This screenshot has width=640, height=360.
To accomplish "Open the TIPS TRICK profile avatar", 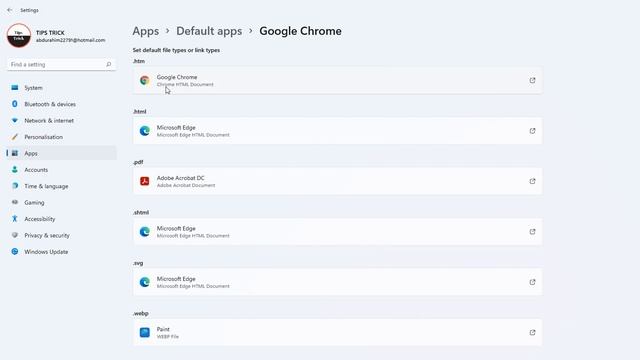I will pyautogui.click(x=19, y=36).
